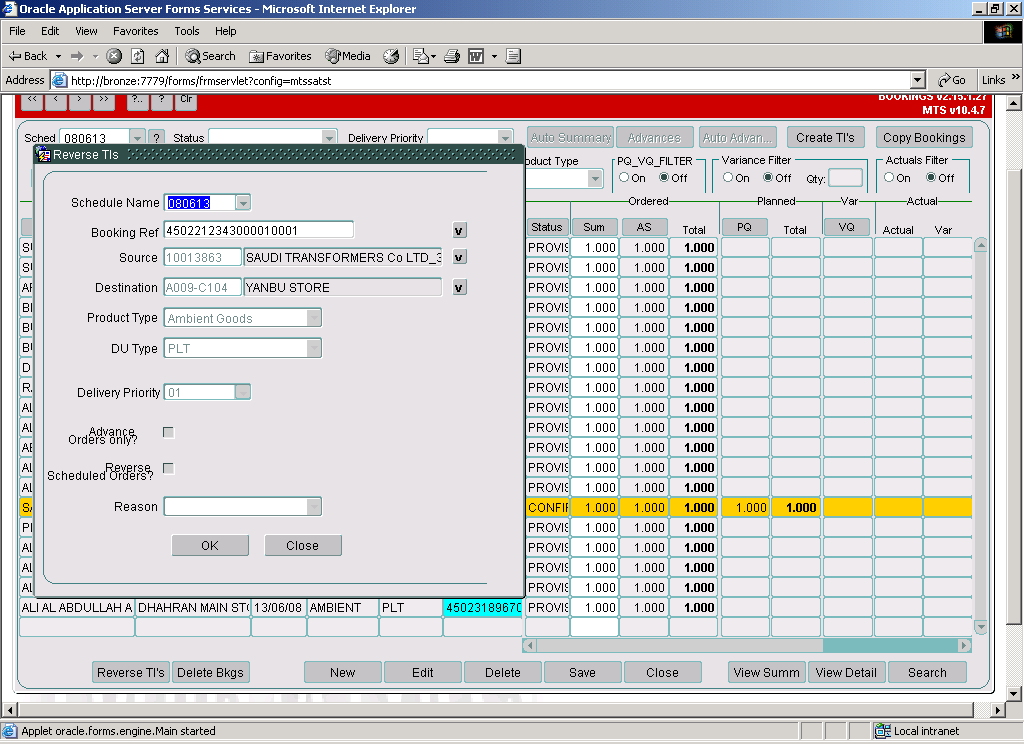Open the Media toolbar button
Screen dimensions: 1024x744
tap(349, 56)
